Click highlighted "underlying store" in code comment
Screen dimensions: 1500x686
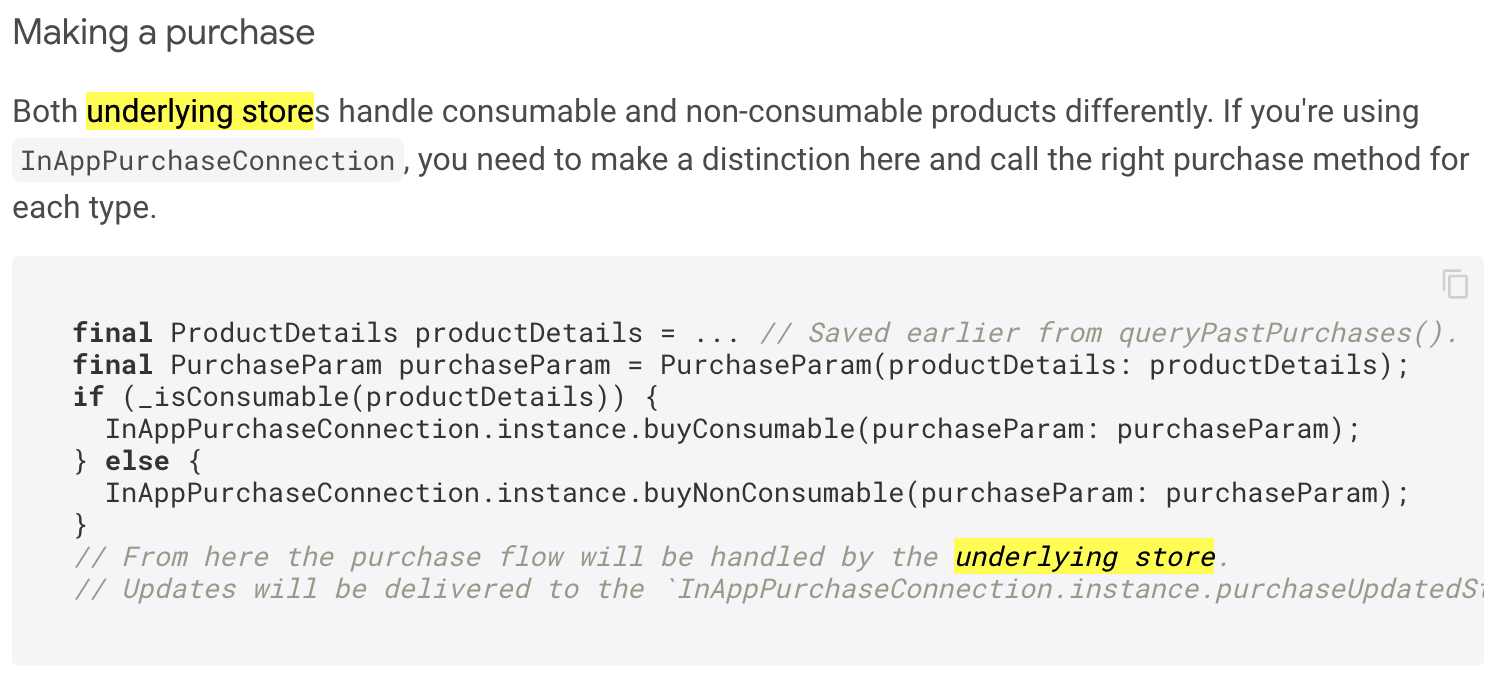[x=1084, y=557]
